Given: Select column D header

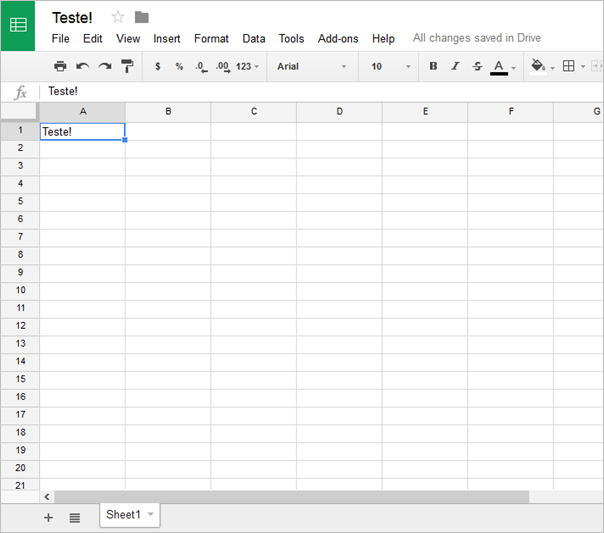Looking at the screenshot, I should pyautogui.click(x=339, y=112).
